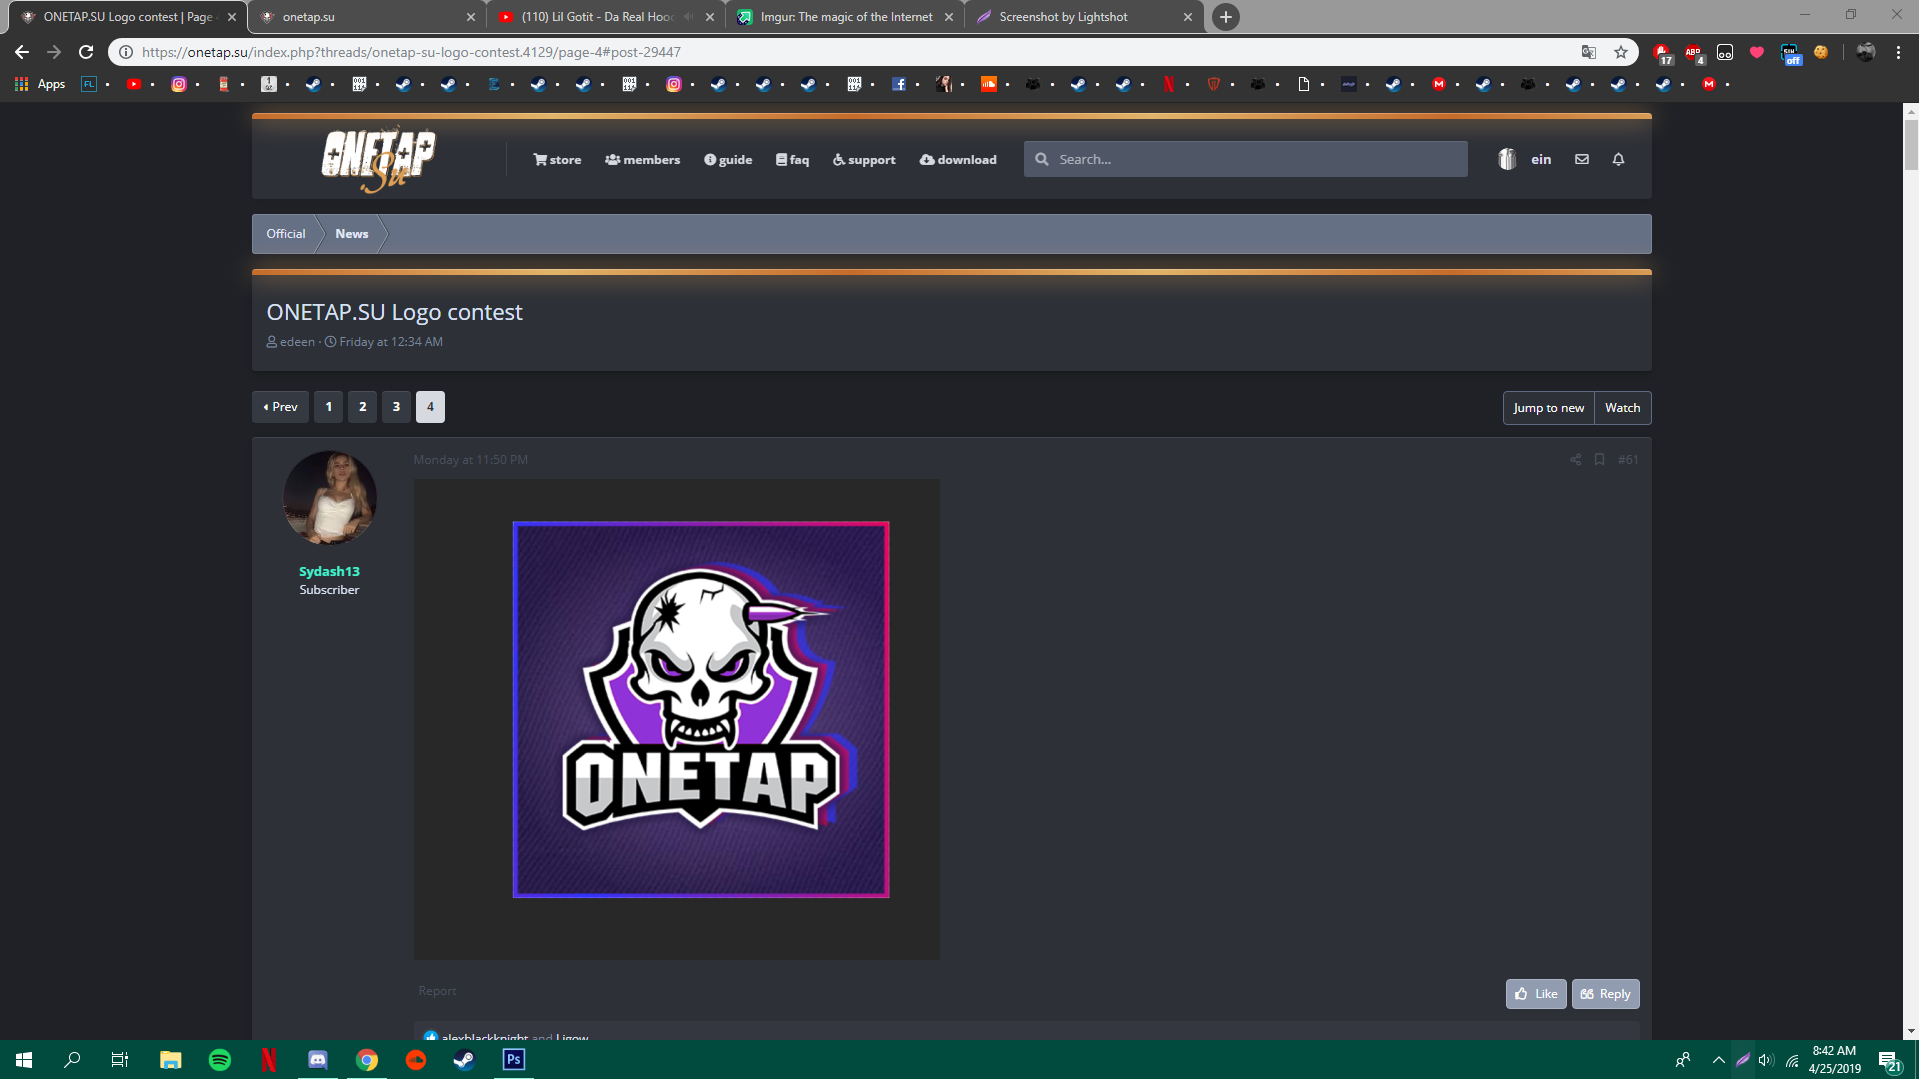Open the volume control in the tray
This screenshot has width=1919, height=1079.
(x=1766, y=1060)
